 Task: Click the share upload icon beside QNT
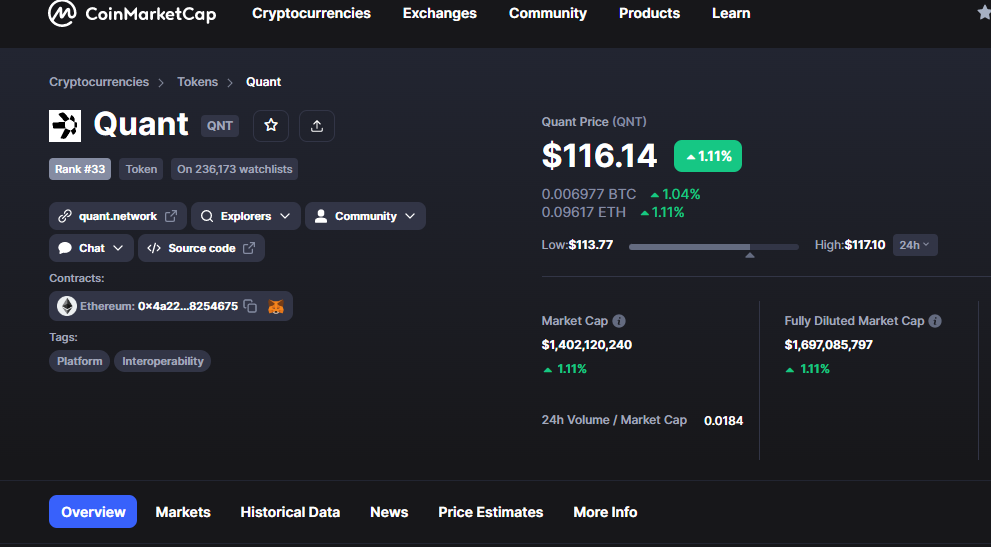317,126
